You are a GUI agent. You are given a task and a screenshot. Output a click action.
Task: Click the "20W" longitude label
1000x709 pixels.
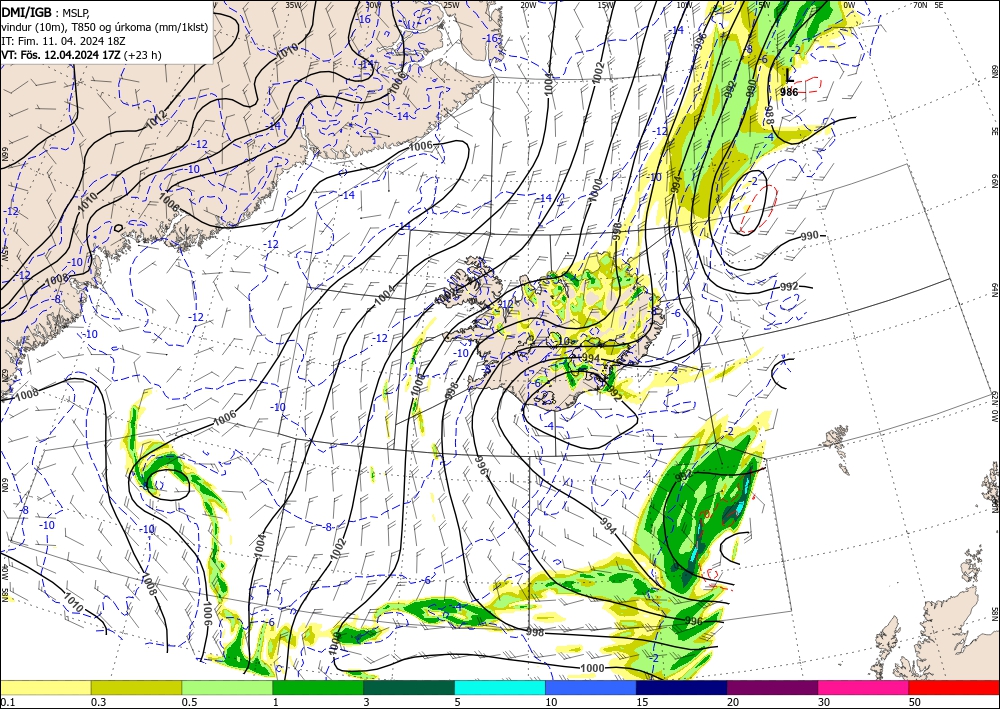click(x=528, y=4)
